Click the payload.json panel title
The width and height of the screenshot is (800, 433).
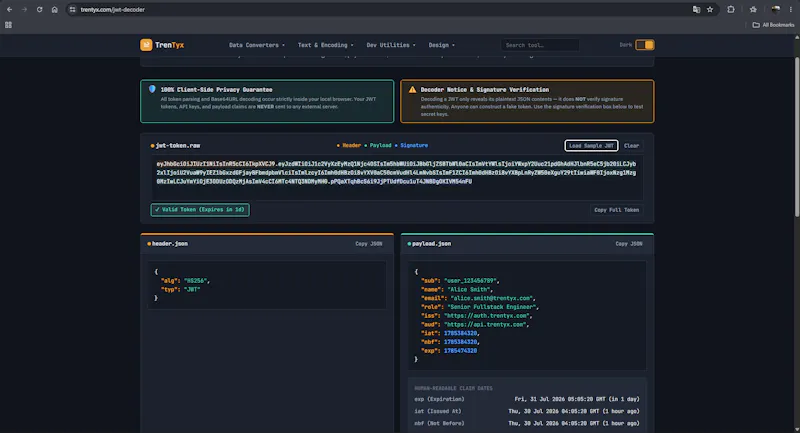pyautogui.click(x=431, y=244)
